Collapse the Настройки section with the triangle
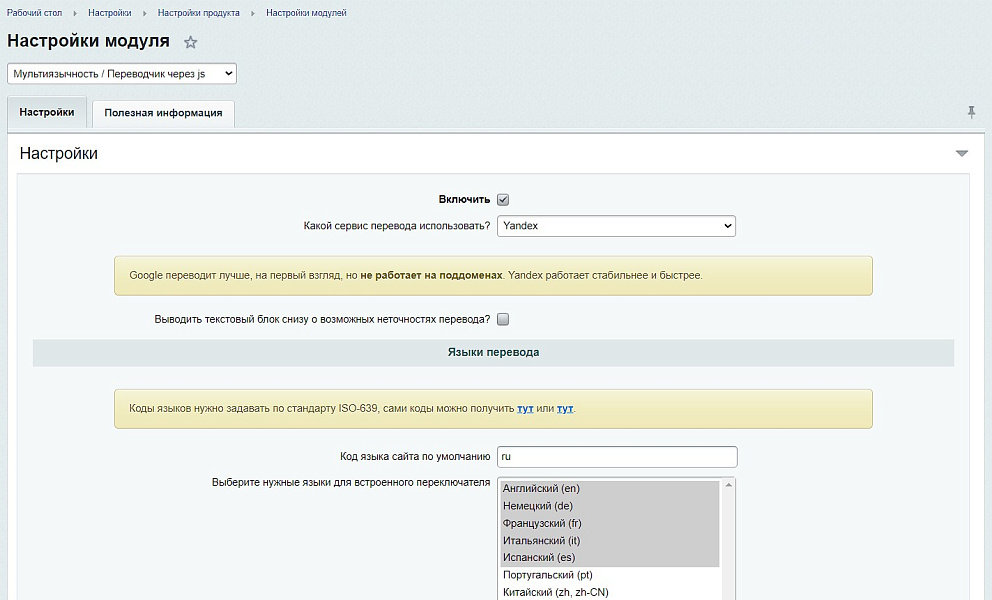The image size is (992, 600). click(962, 154)
